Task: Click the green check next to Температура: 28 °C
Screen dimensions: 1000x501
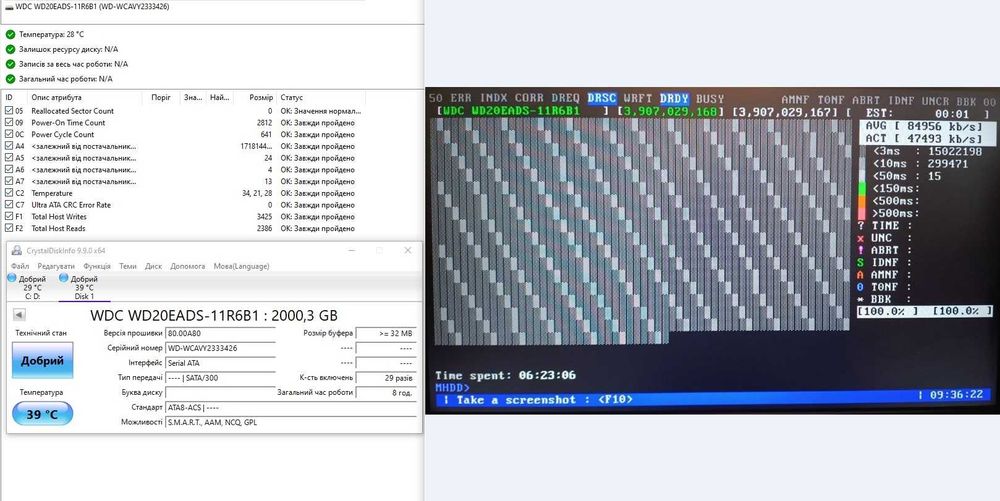Action: point(10,34)
